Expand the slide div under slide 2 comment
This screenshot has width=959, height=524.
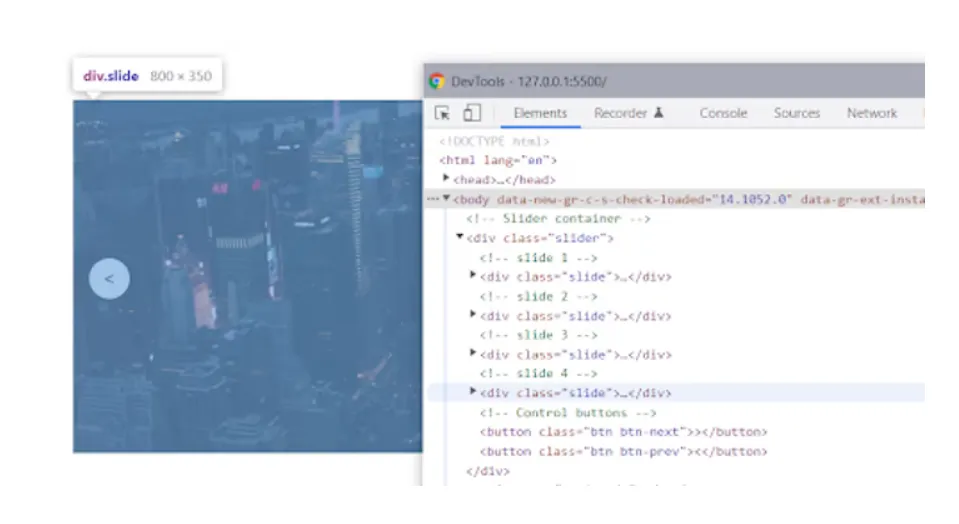tap(473, 314)
